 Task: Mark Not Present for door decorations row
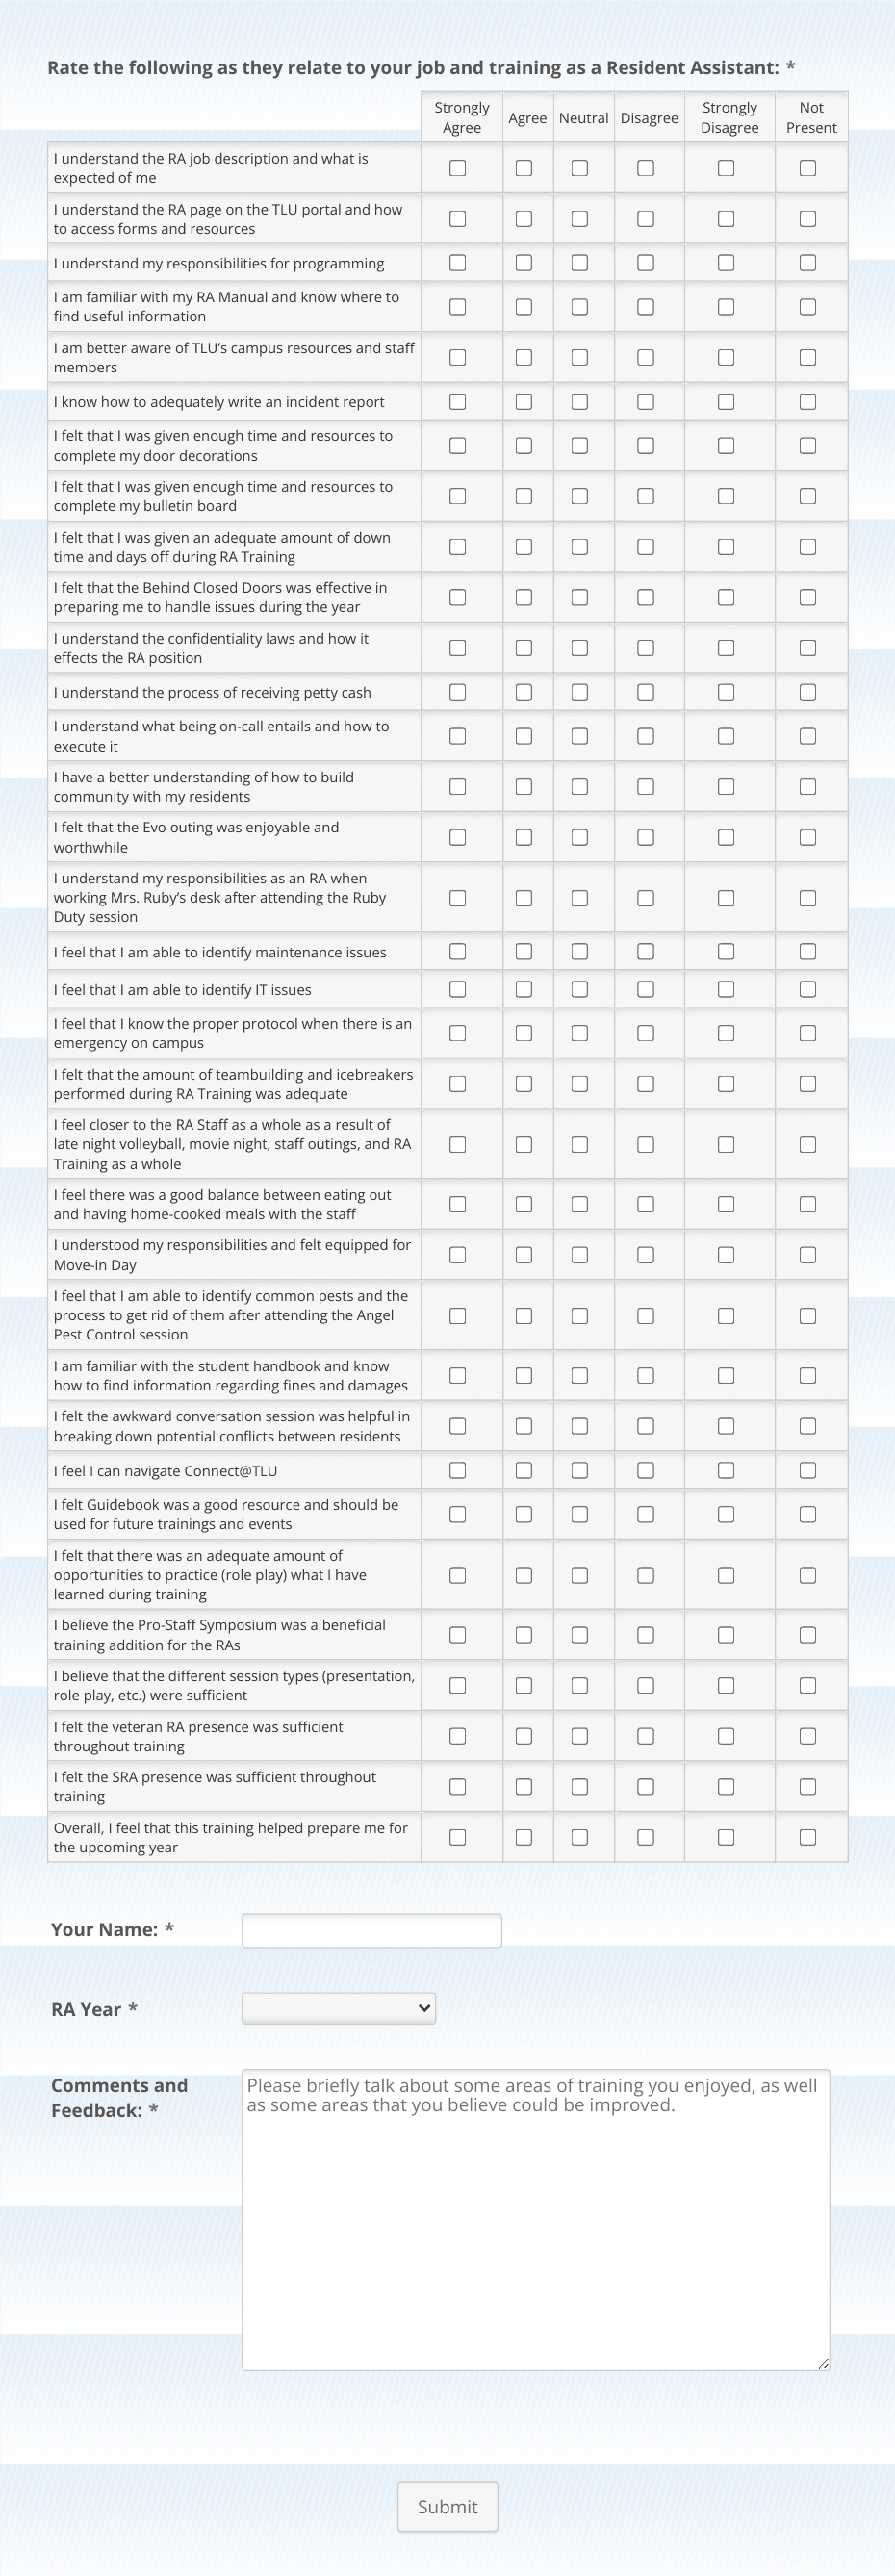point(807,445)
